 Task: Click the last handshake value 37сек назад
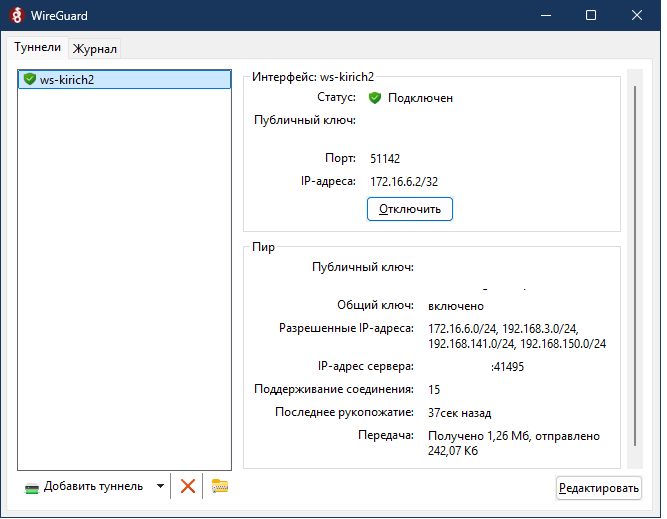(x=459, y=412)
